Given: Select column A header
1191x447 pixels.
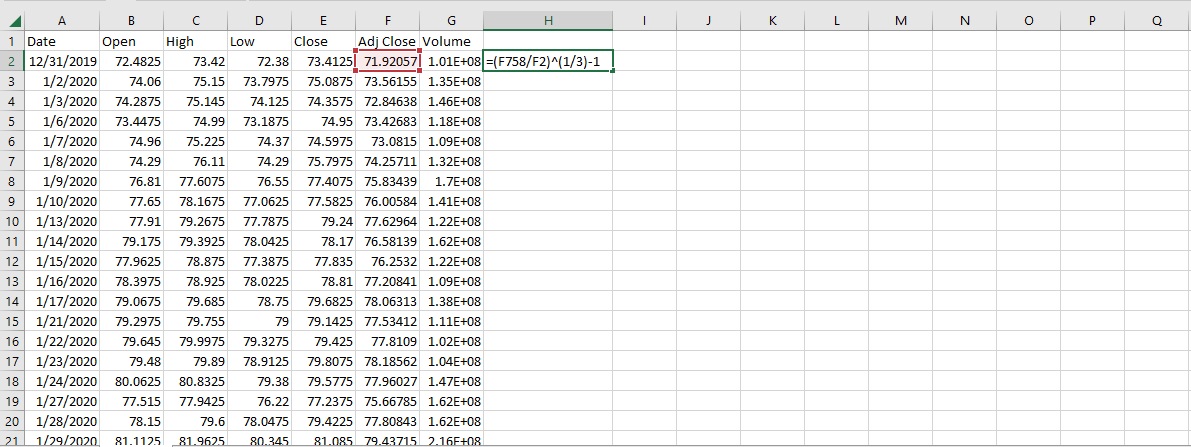Looking at the screenshot, I should [62, 20].
